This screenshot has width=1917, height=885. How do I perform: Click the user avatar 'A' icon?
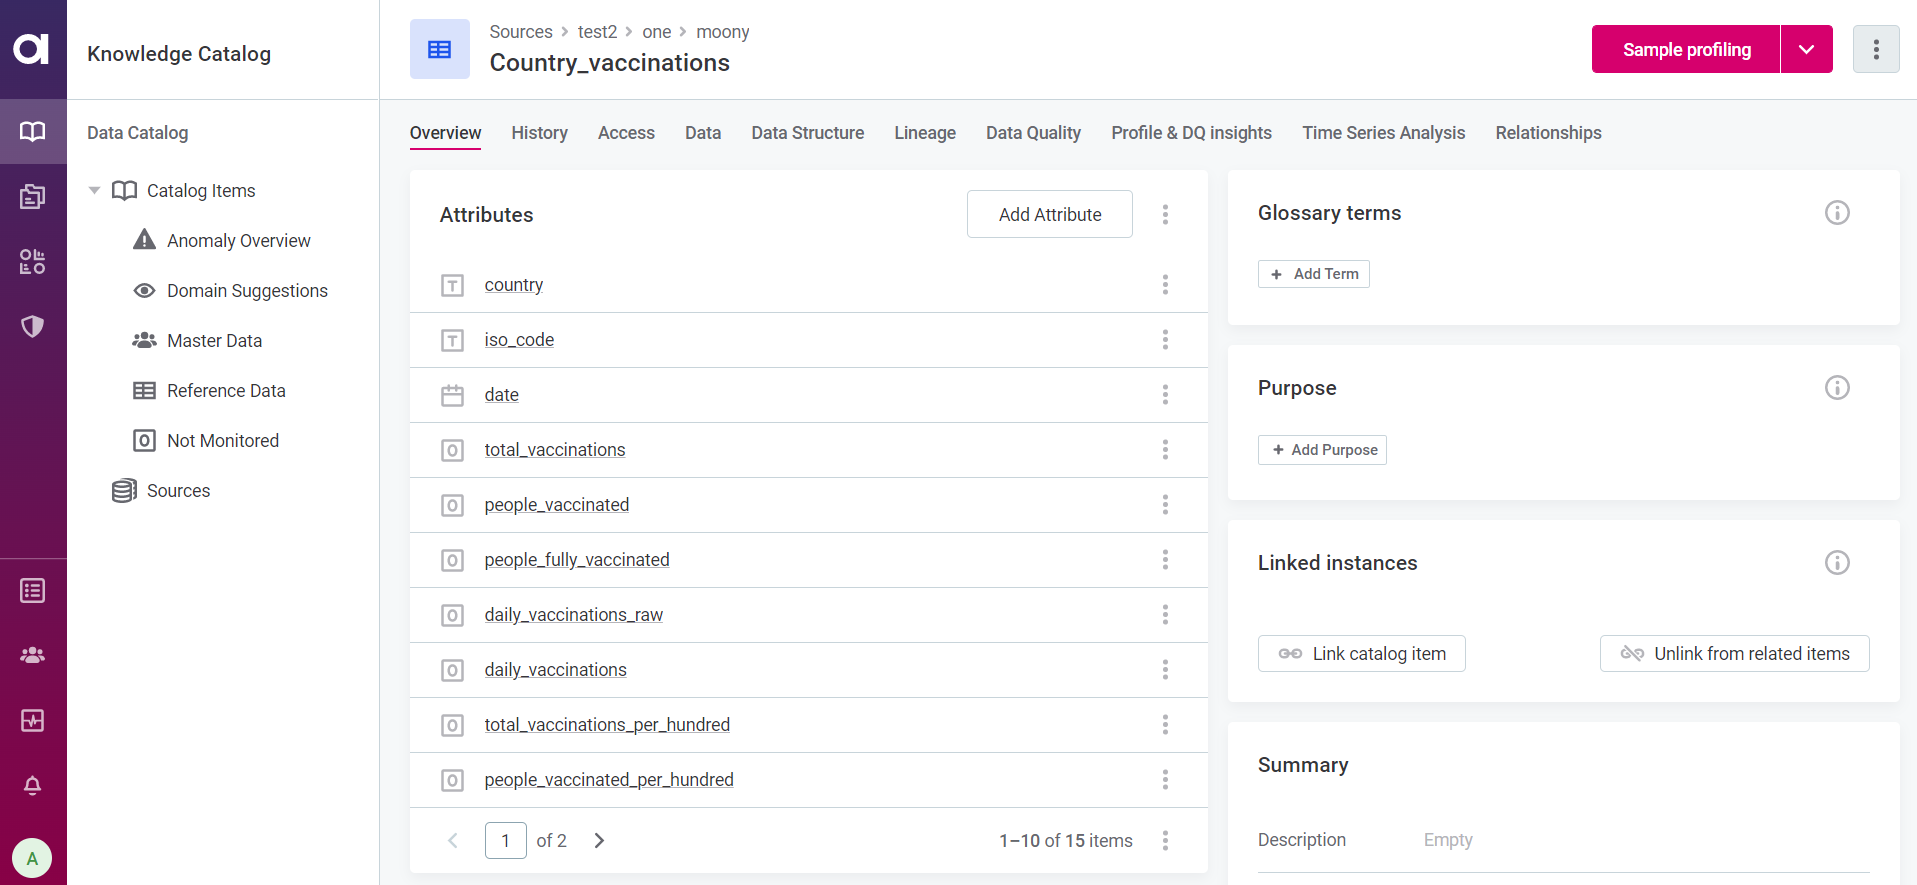33,858
